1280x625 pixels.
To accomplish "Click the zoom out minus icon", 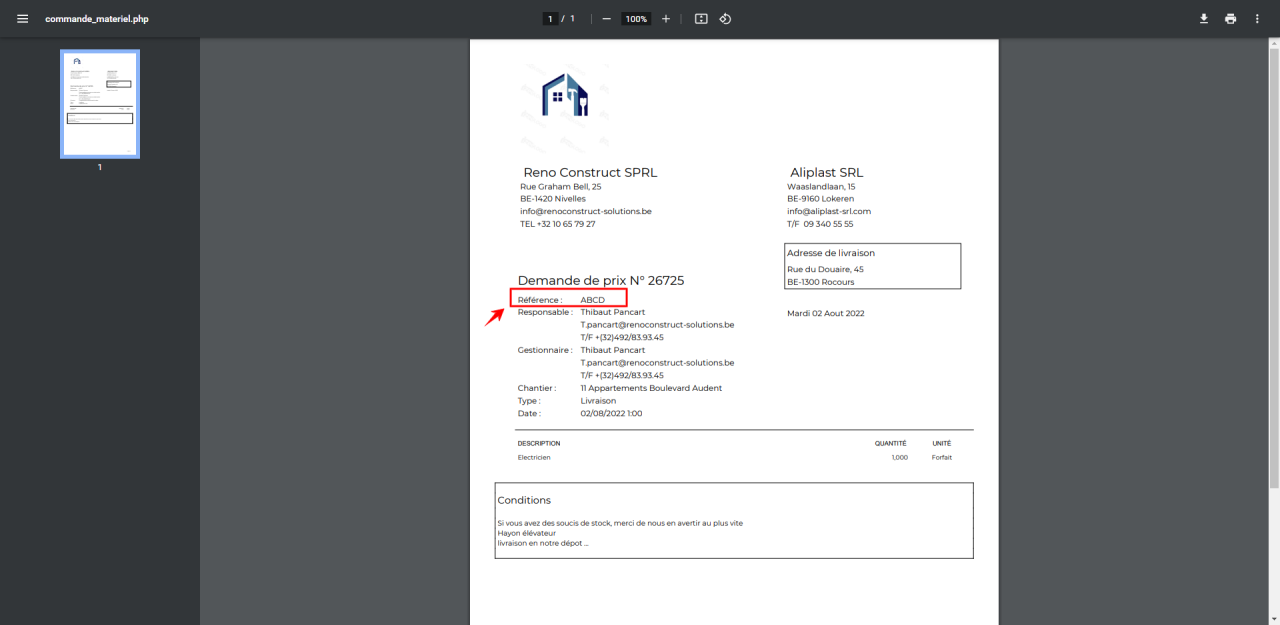I will pyautogui.click(x=606, y=19).
